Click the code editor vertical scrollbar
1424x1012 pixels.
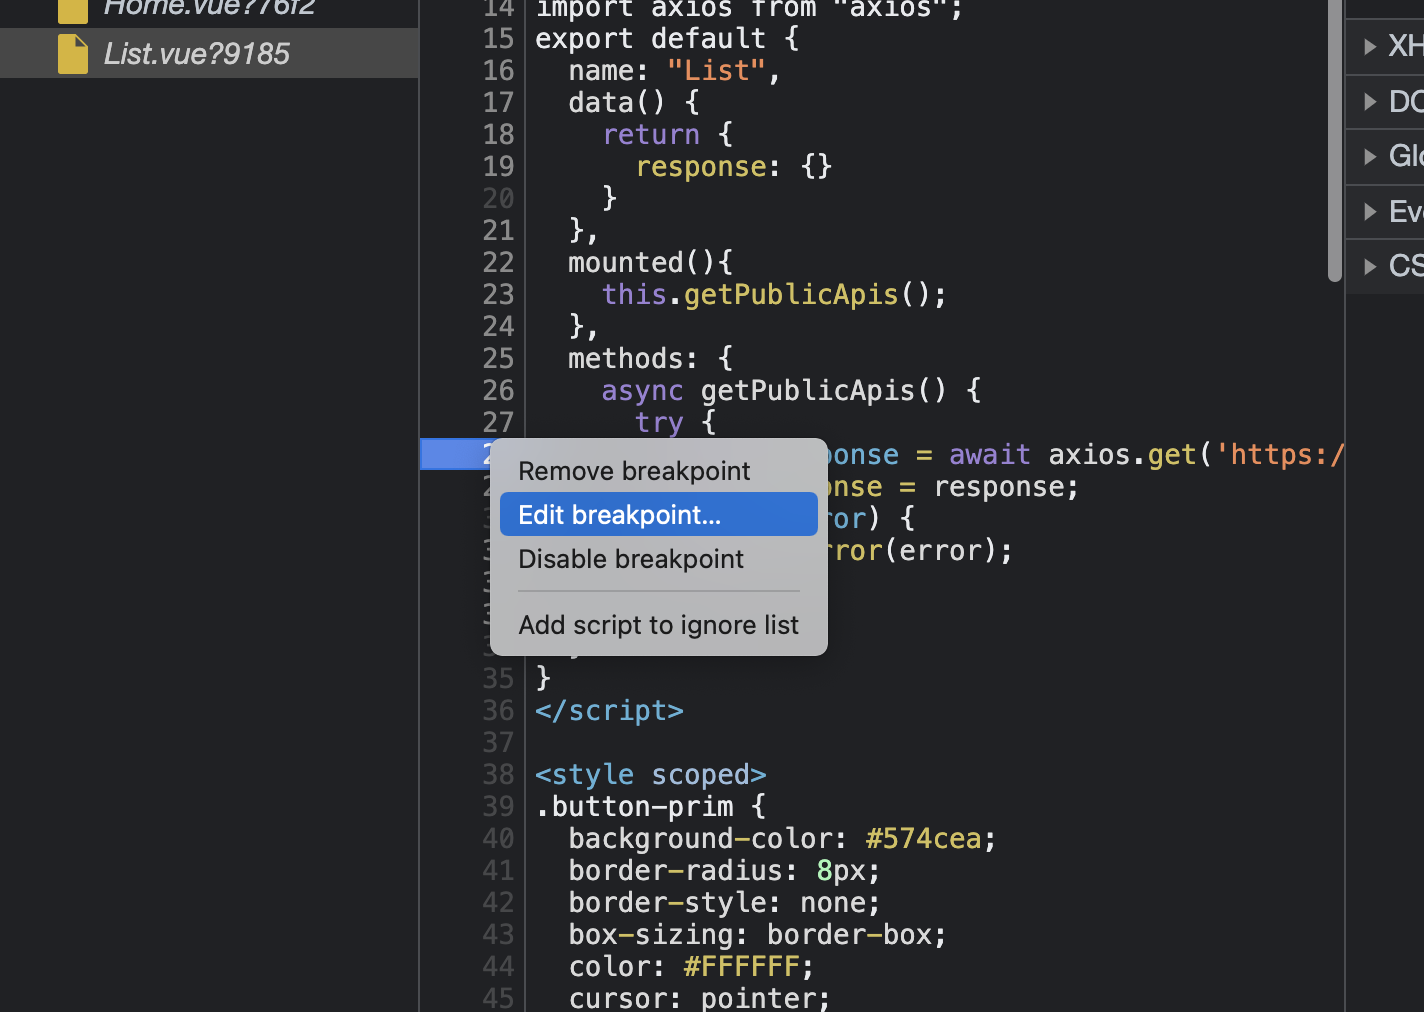pyautogui.click(x=1335, y=140)
